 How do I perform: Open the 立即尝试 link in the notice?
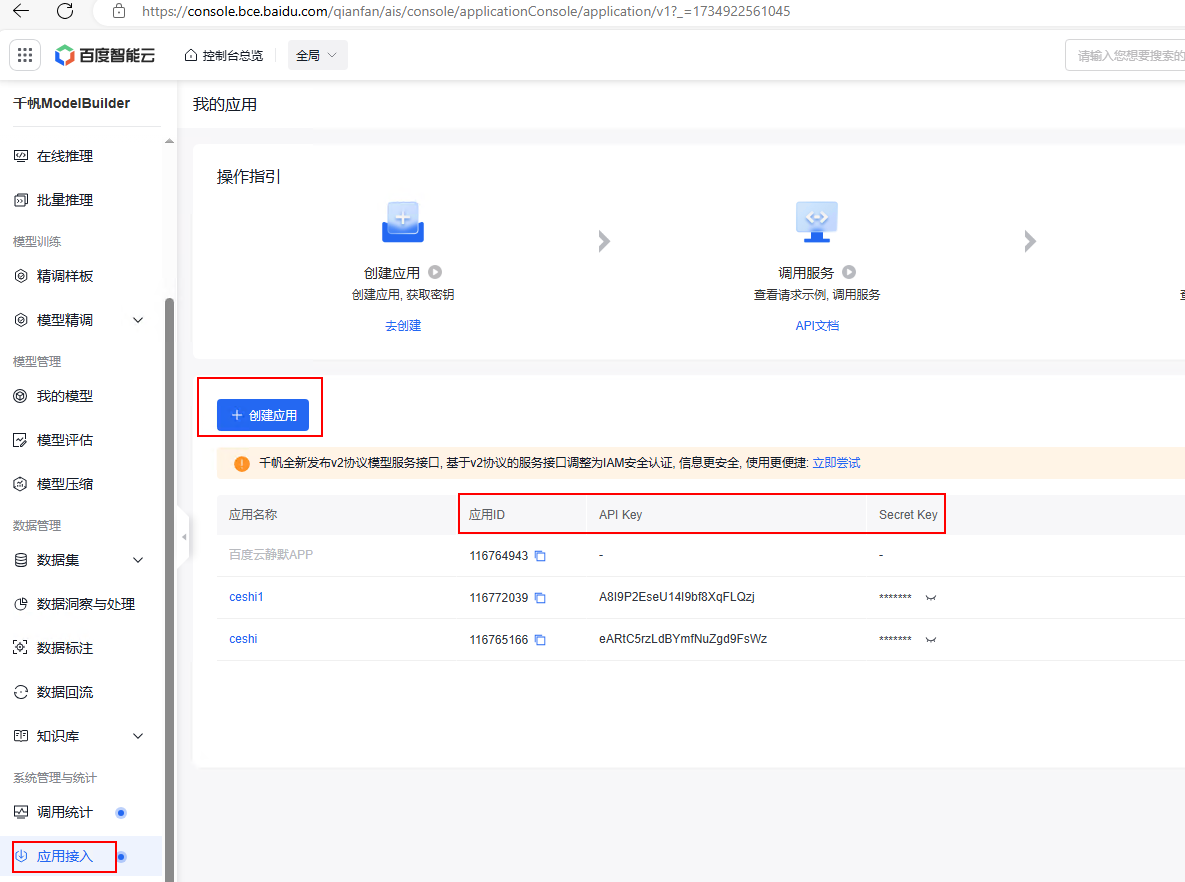tap(836, 463)
